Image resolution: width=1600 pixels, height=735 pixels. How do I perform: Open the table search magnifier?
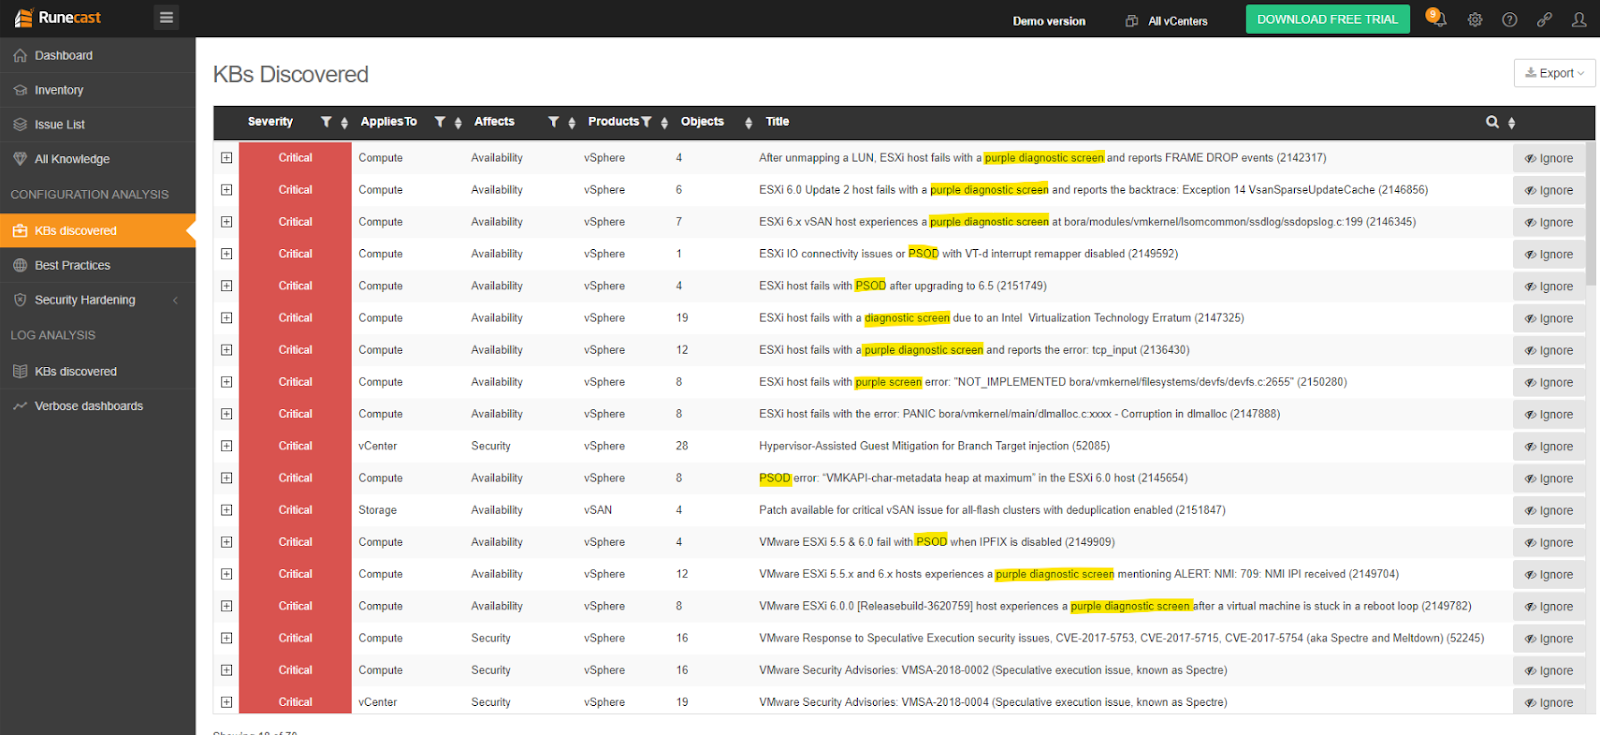(x=1492, y=122)
